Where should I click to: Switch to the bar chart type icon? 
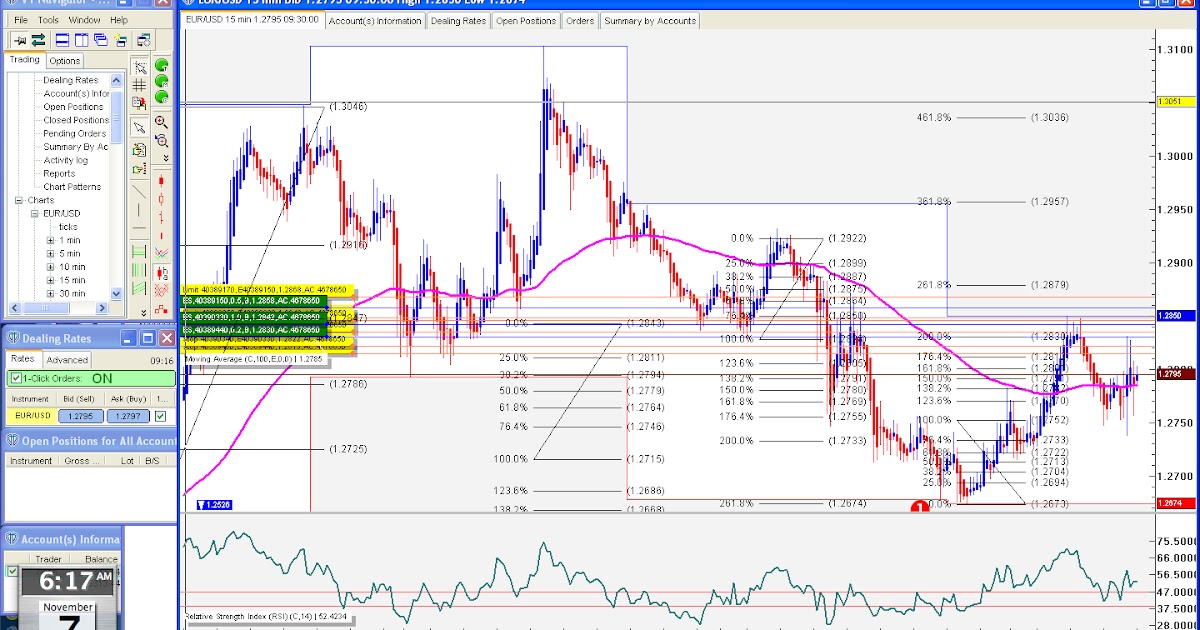click(x=161, y=217)
